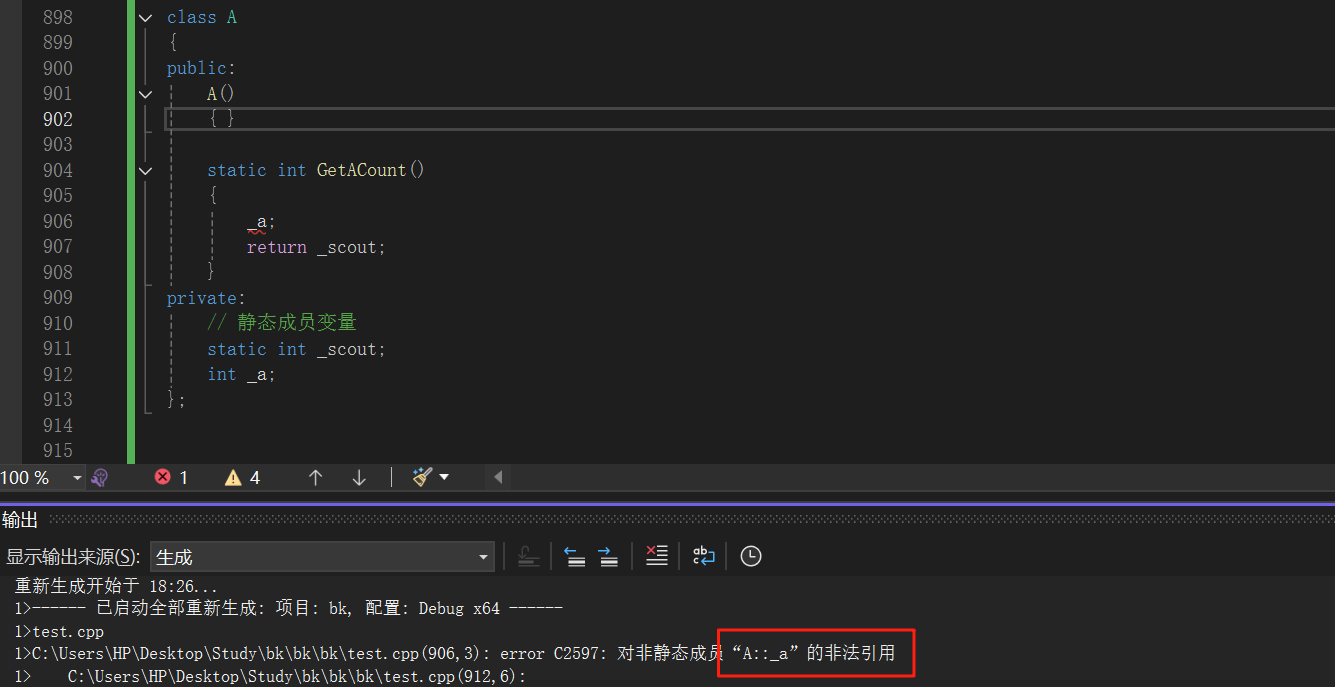Click 'static int GetACount()' declaration
Screen dimensions: 1335x687
pos(316,170)
